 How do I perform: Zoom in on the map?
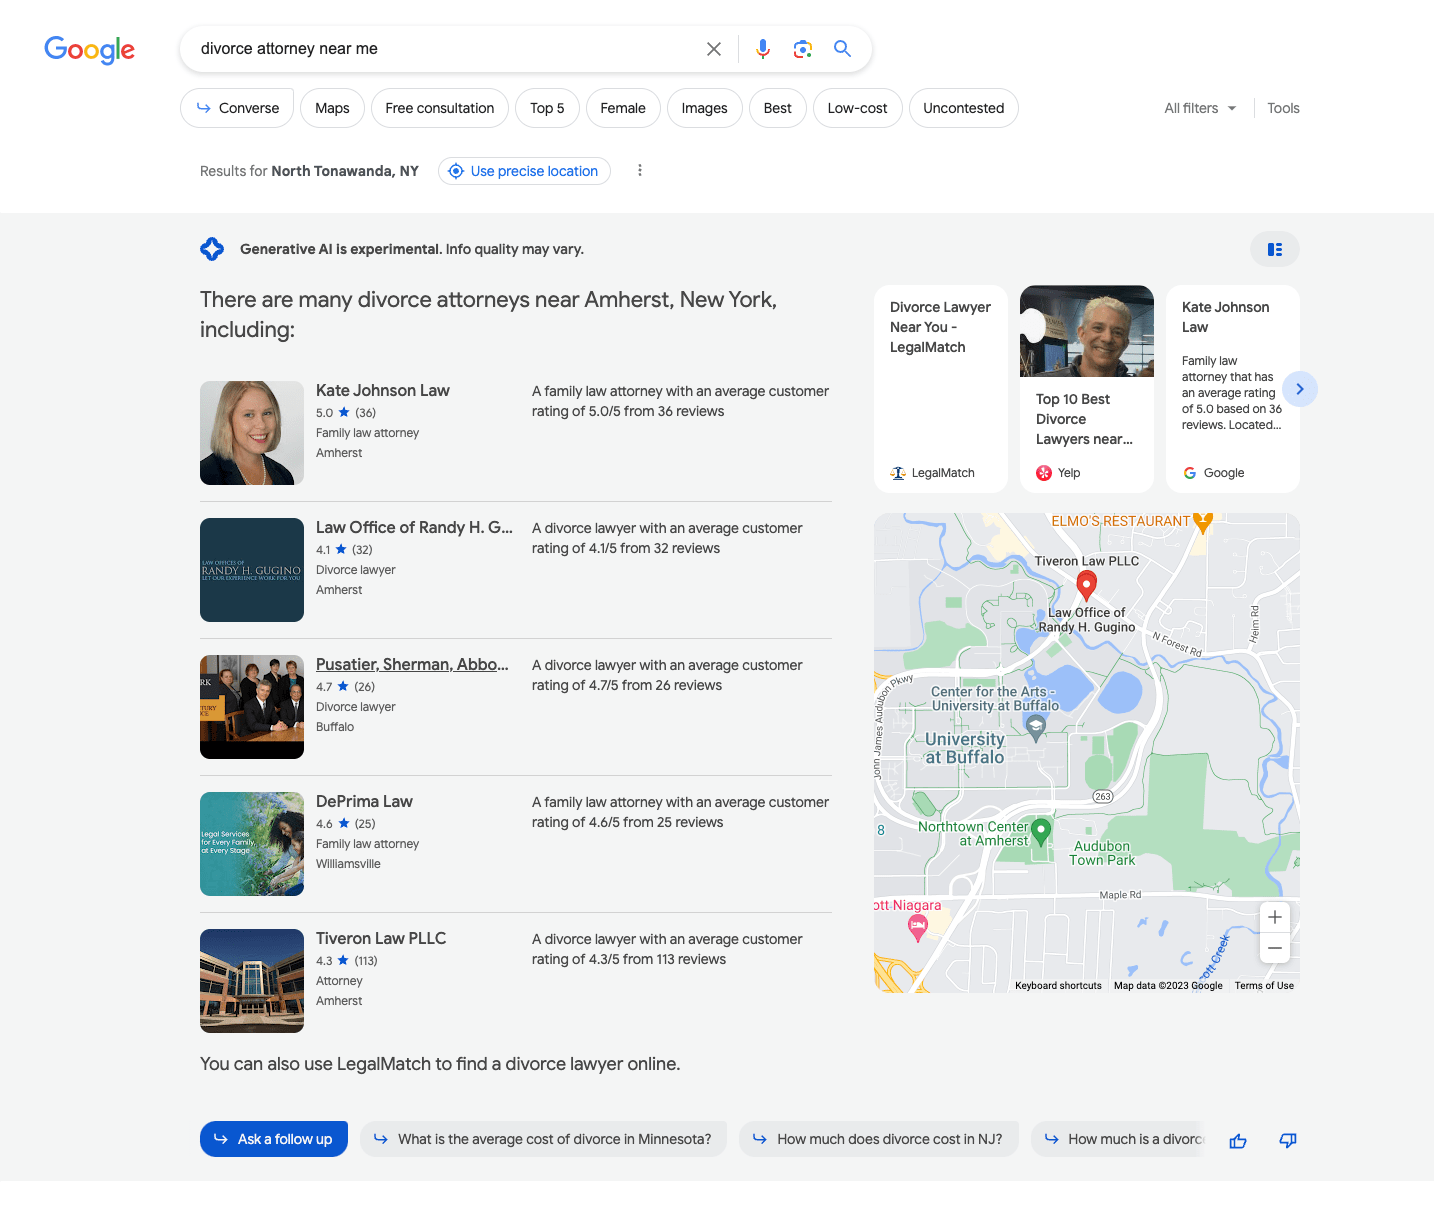(x=1275, y=917)
